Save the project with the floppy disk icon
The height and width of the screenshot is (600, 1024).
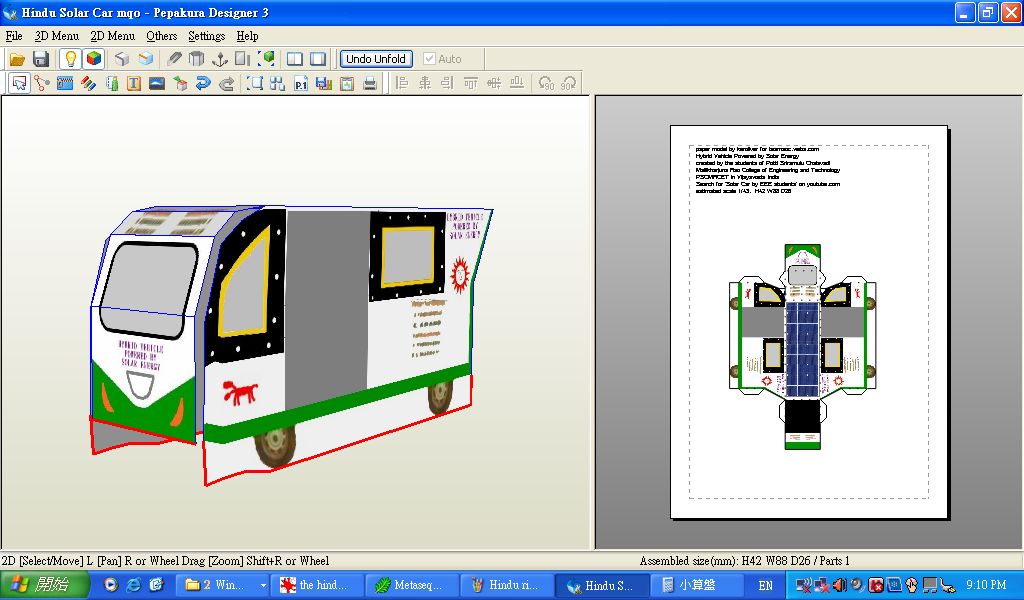coord(40,59)
